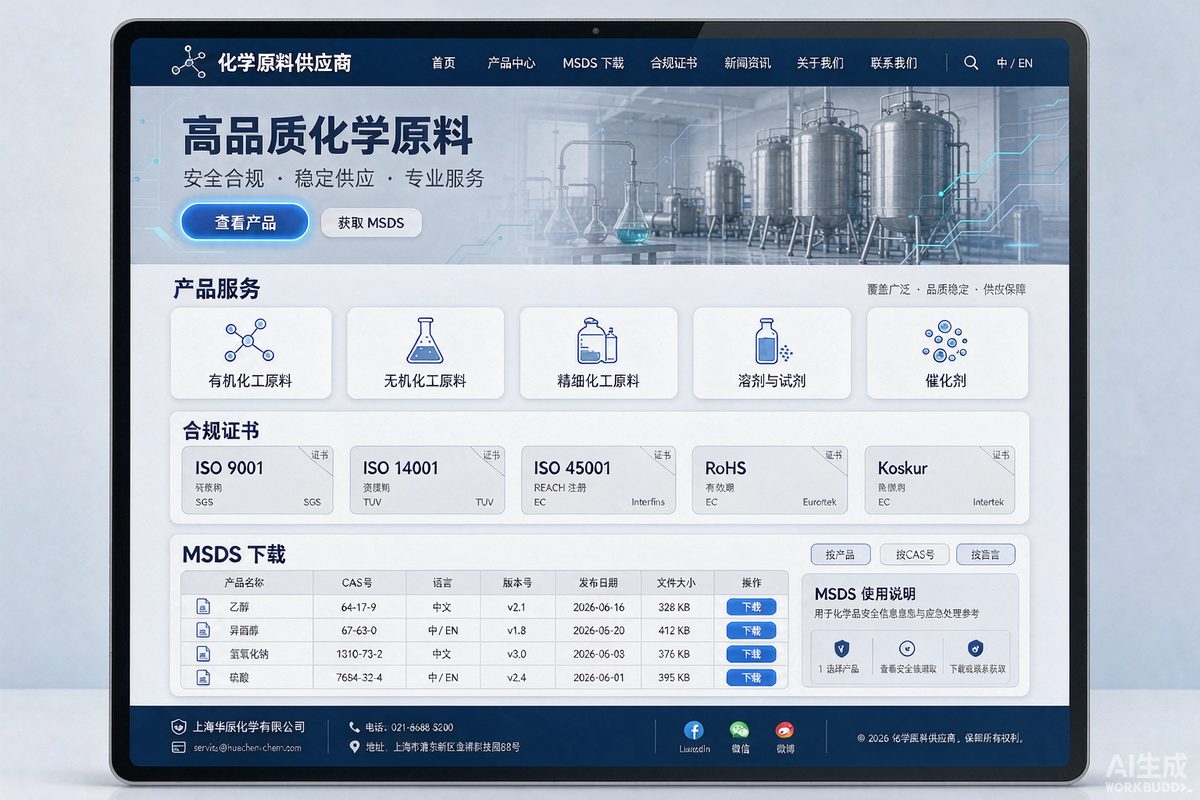Click the shield icon above 下载或联系获取
Viewport: 1200px width, 800px height.
click(x=976, y=649)
